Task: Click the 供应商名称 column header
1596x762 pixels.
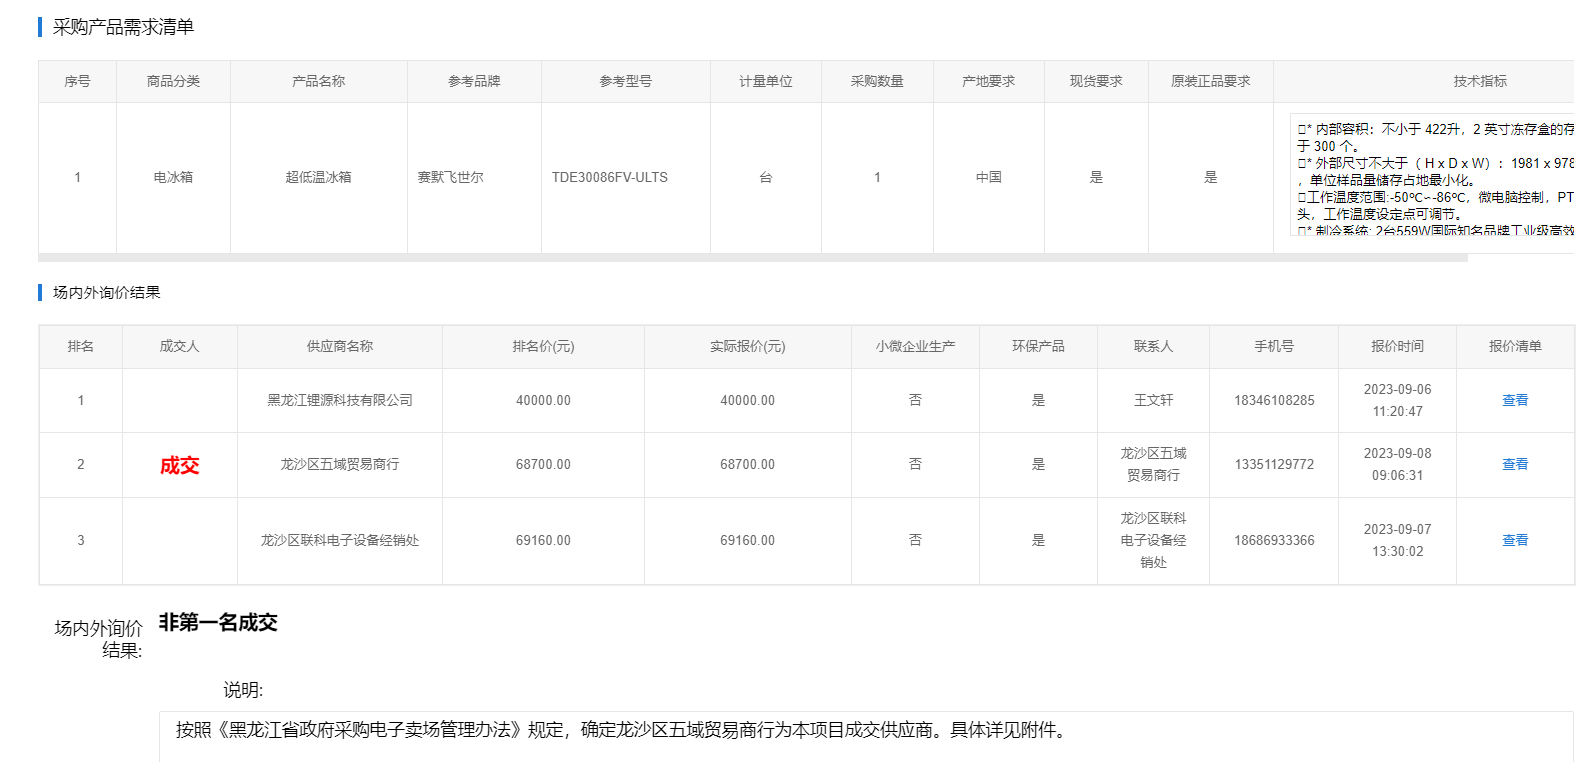Action: (339, 346)
